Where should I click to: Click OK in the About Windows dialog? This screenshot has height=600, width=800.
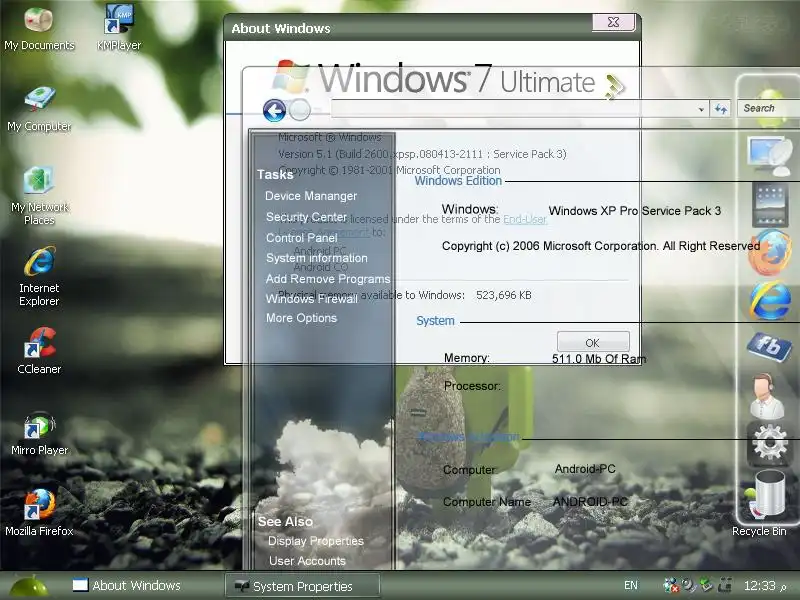click(x=593, y=342)
